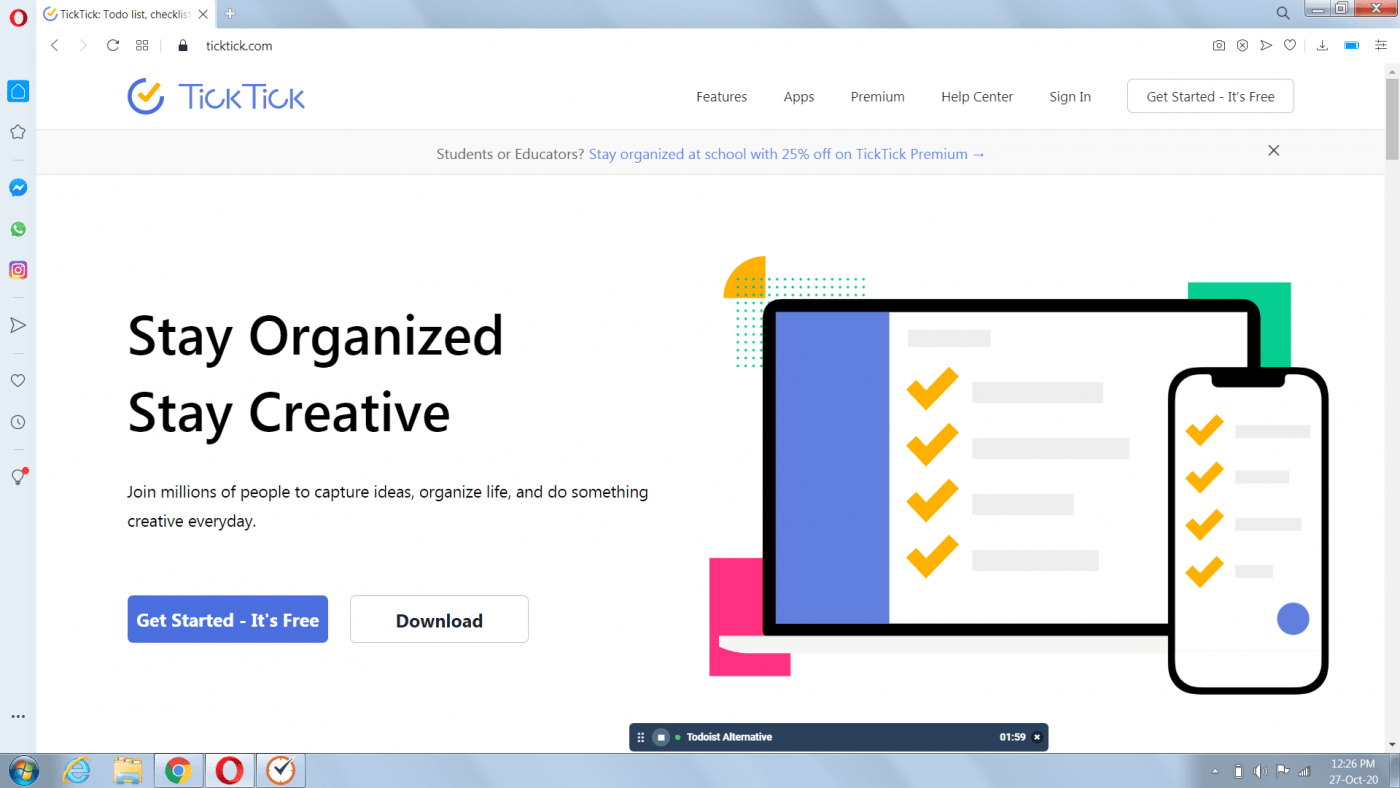Open the Apps menu item
This screenshot has width=1400, height=788.
tap(799, 97)
